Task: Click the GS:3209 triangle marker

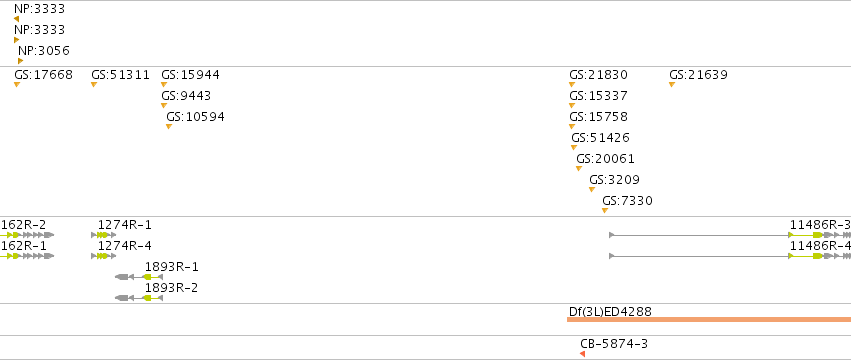Action: 592,190
